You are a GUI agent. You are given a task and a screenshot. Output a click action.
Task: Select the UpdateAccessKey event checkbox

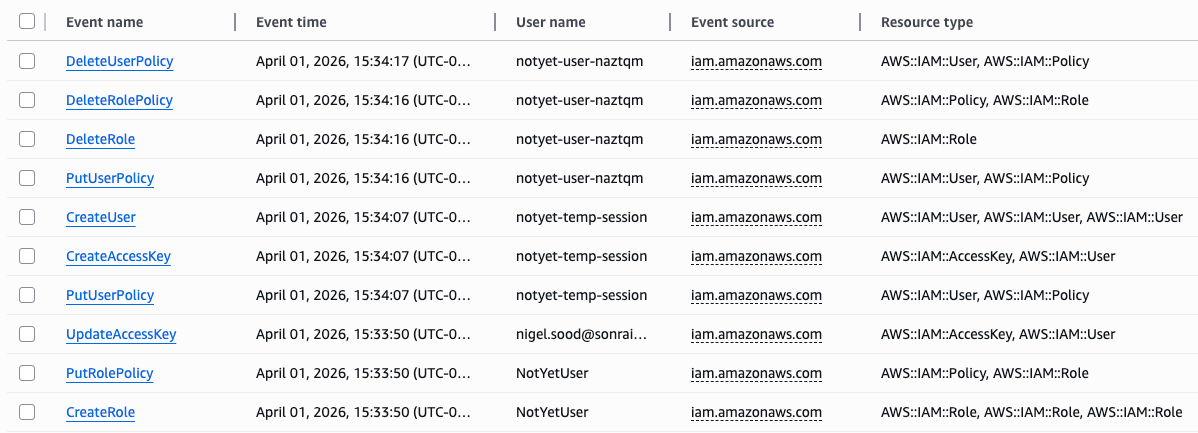(x=27, y=334)
